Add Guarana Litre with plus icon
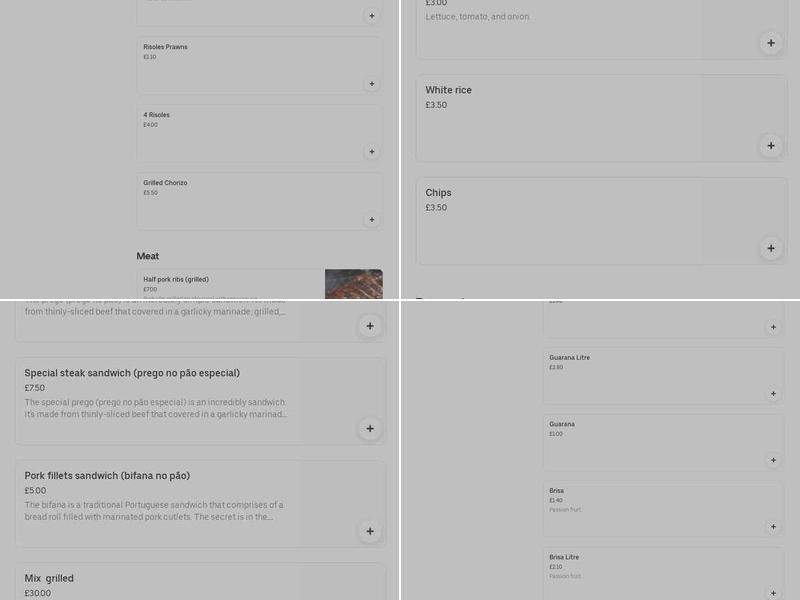 click(x=773, y=394)
